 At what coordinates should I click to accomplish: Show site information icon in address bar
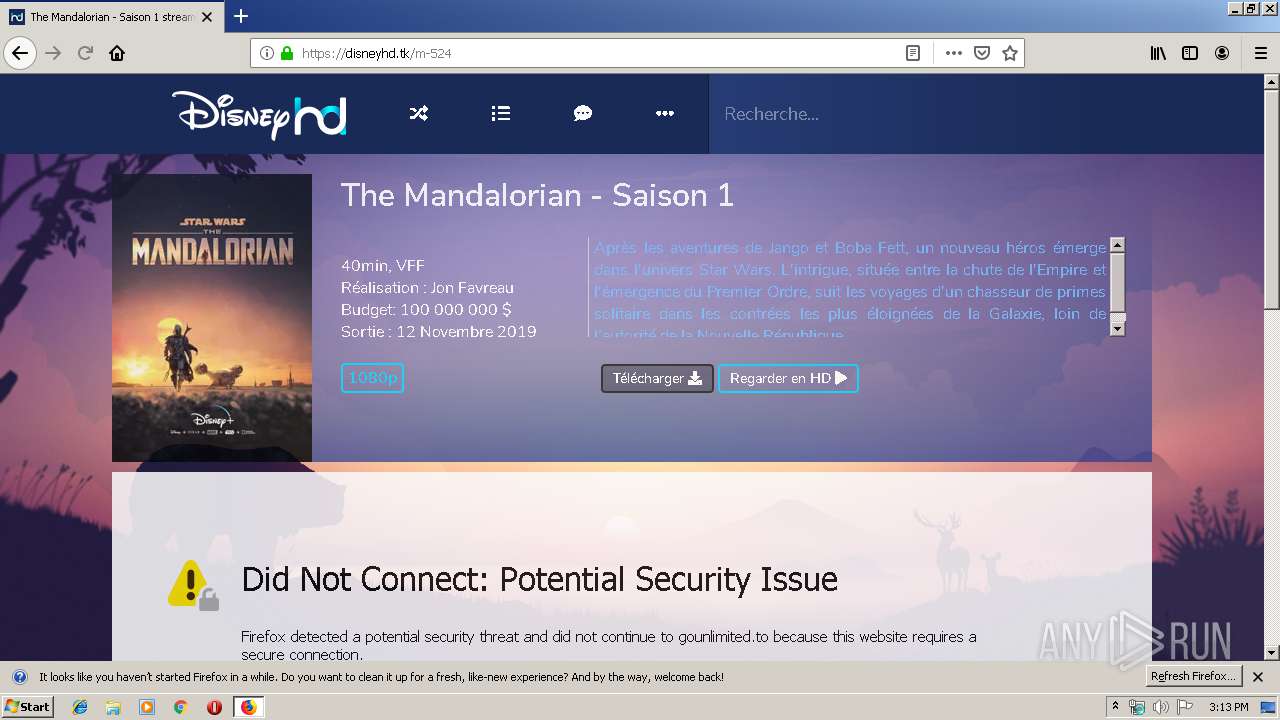pos(267,53)
